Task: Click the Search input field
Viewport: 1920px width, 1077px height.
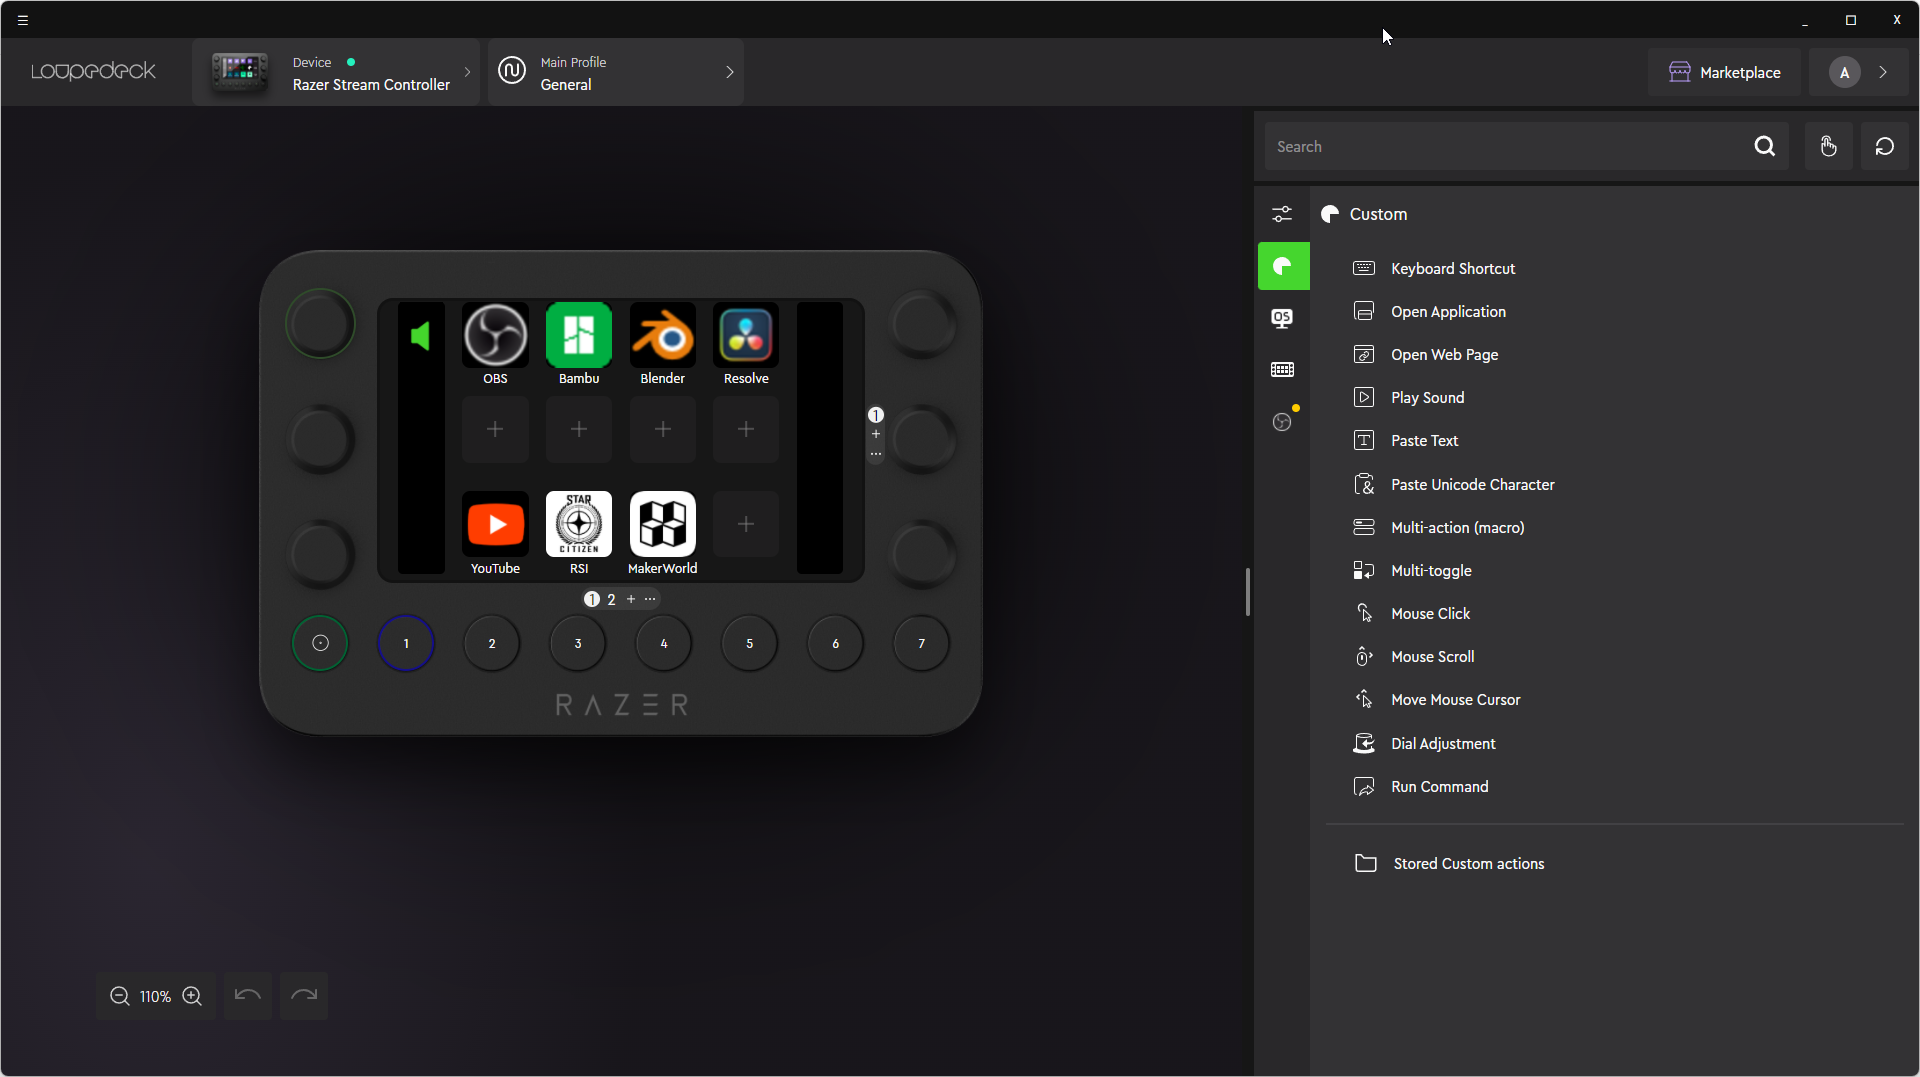Action: [x=1505, y=147]
